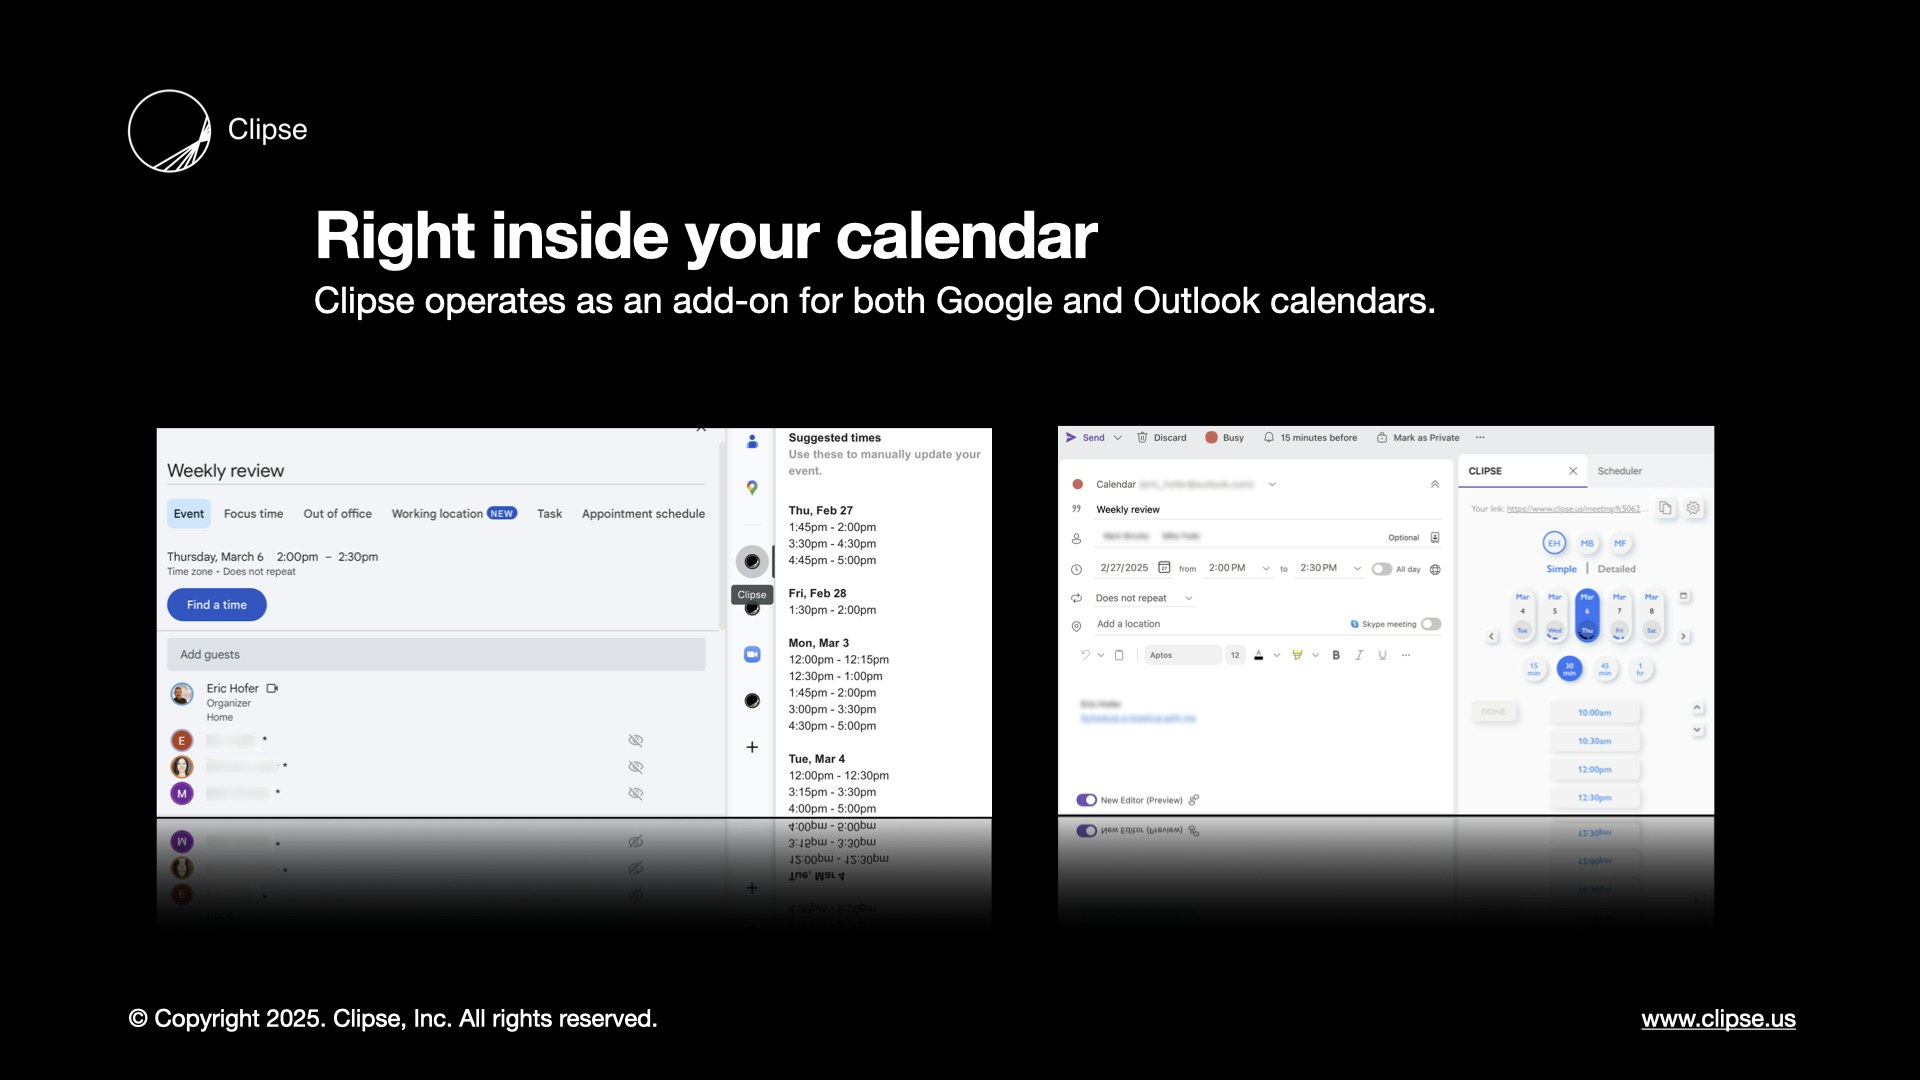Toggle visibility for guest with photo avatar
1920x1080 pixels.
pos(635,767)
